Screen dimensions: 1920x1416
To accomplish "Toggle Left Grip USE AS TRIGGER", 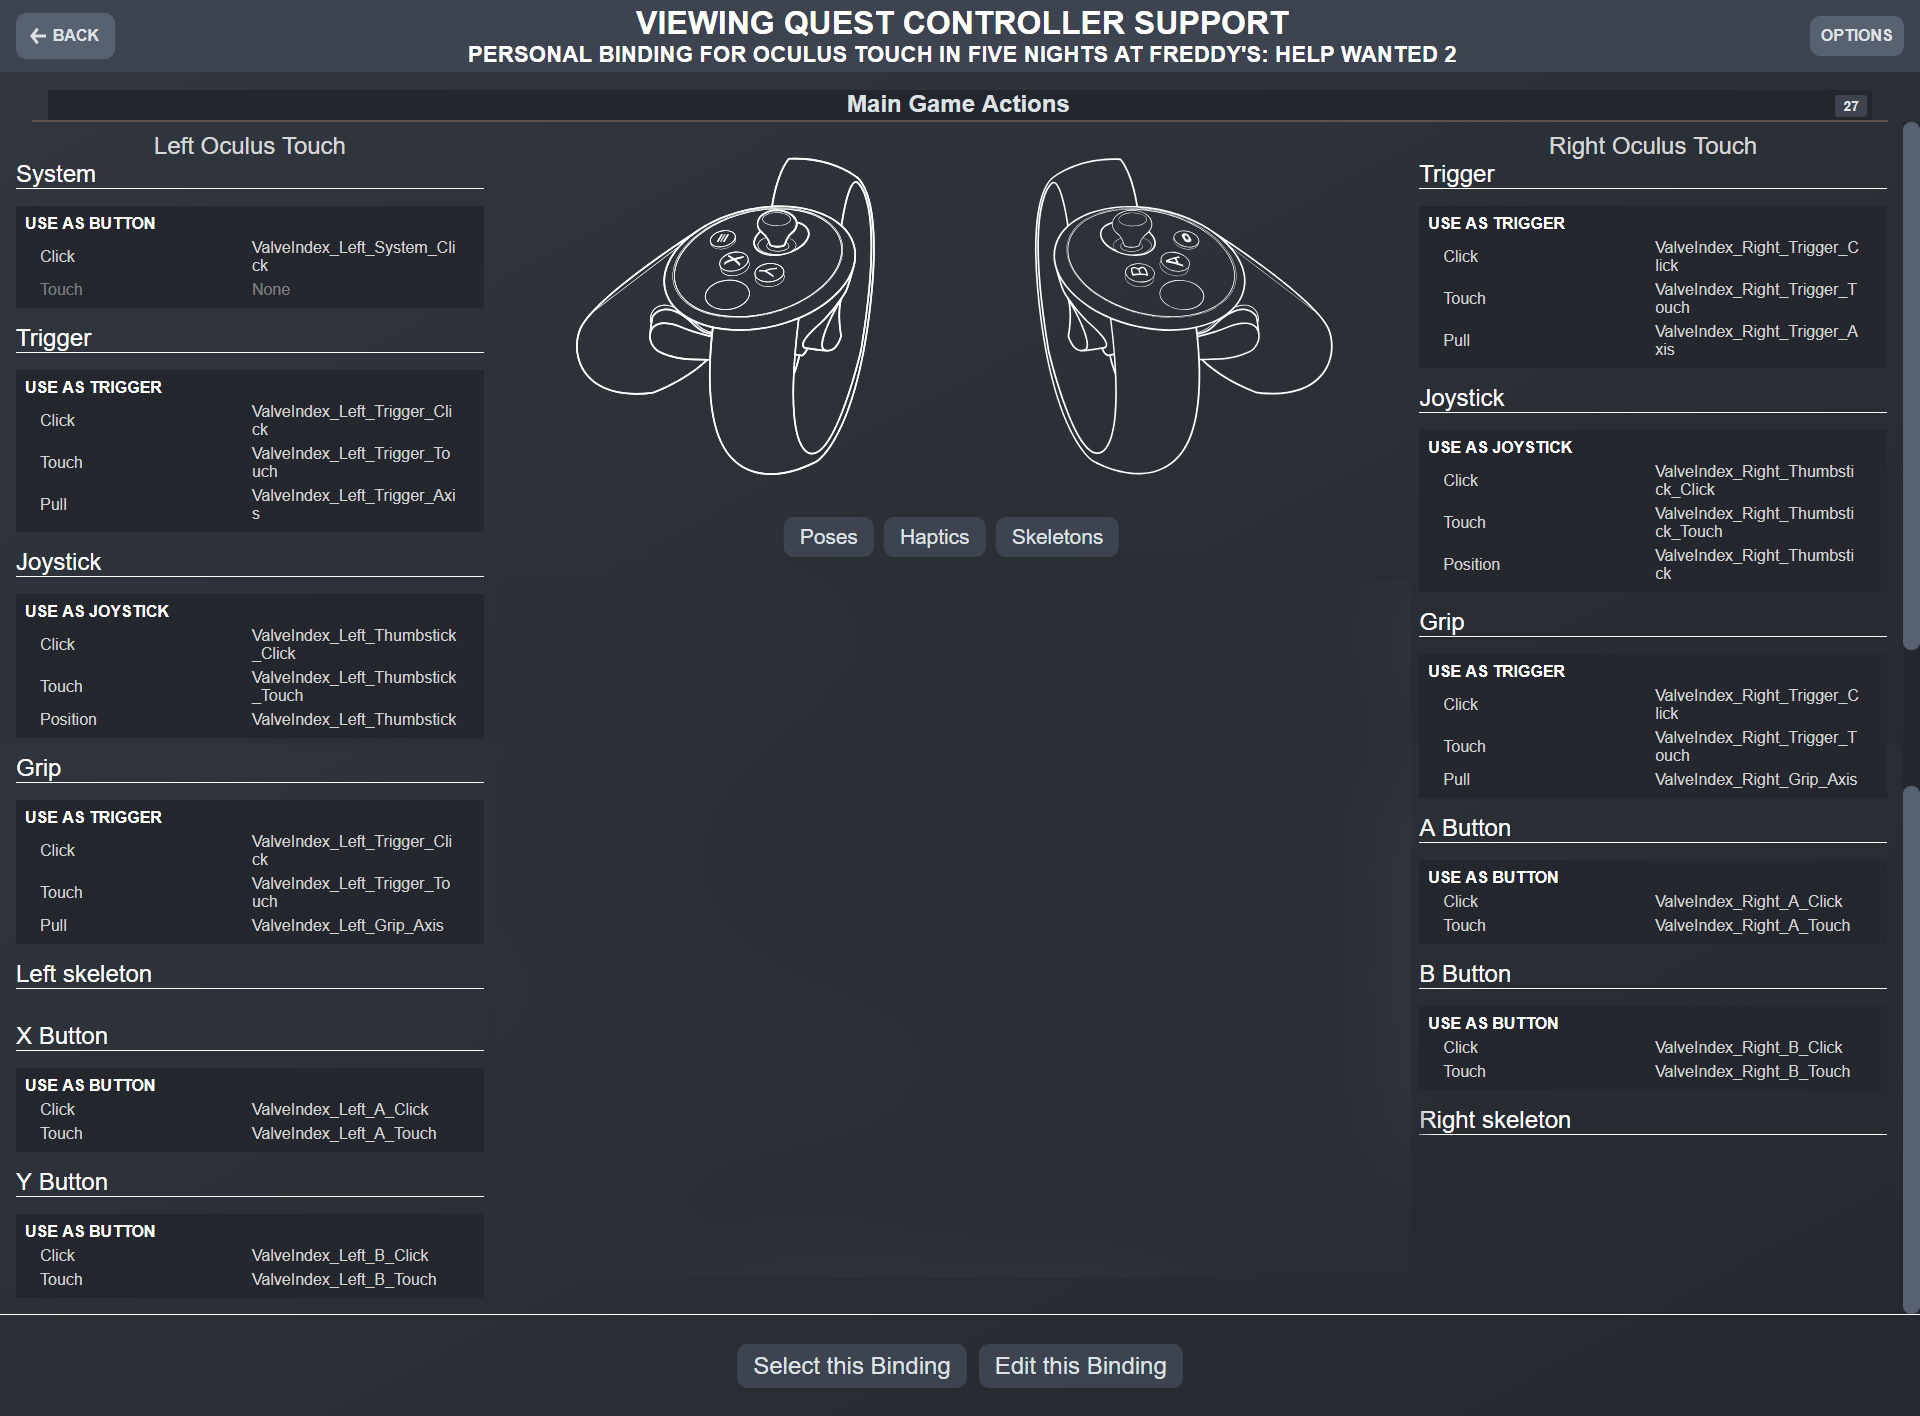I will coord(92,815).
